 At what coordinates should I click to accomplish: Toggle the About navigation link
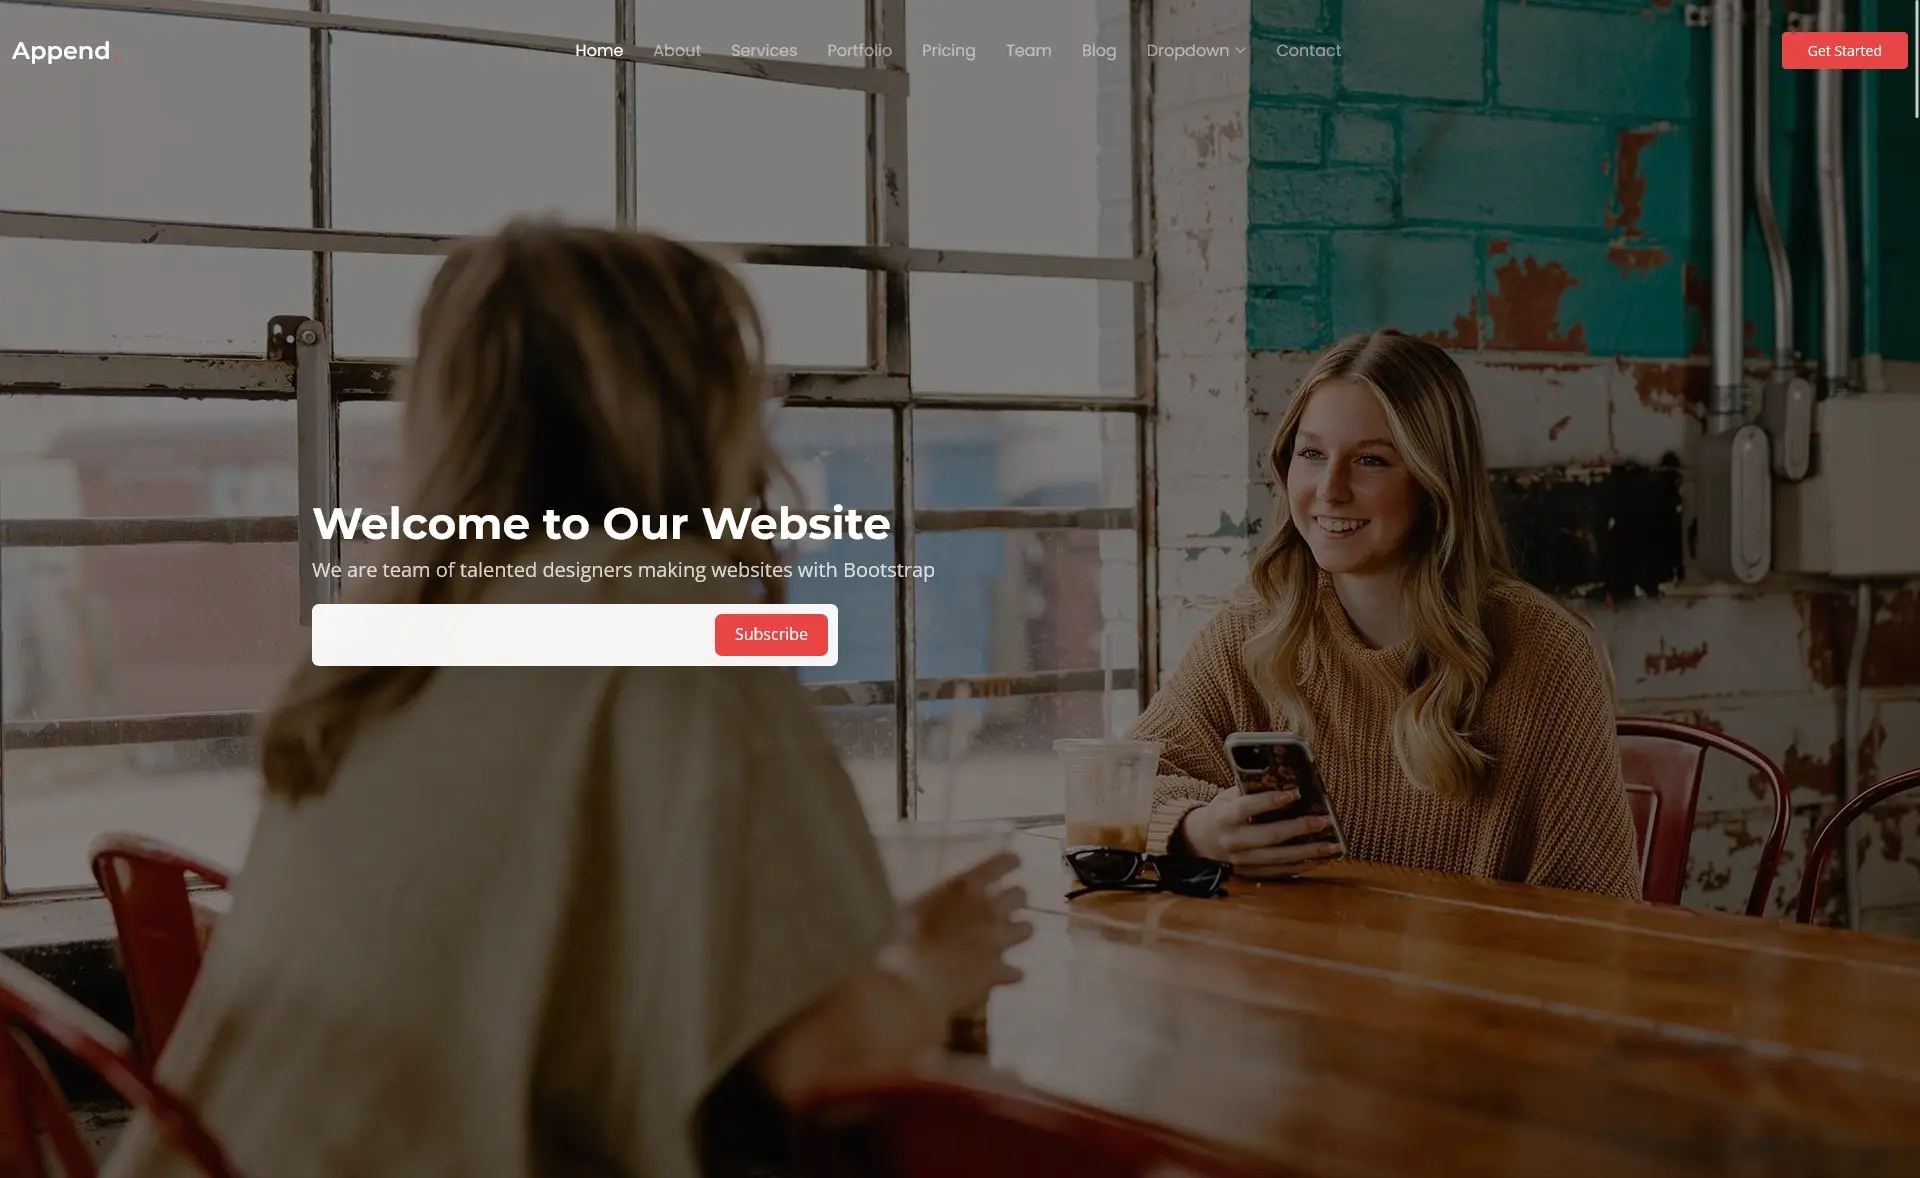click(x=676, y=49)
